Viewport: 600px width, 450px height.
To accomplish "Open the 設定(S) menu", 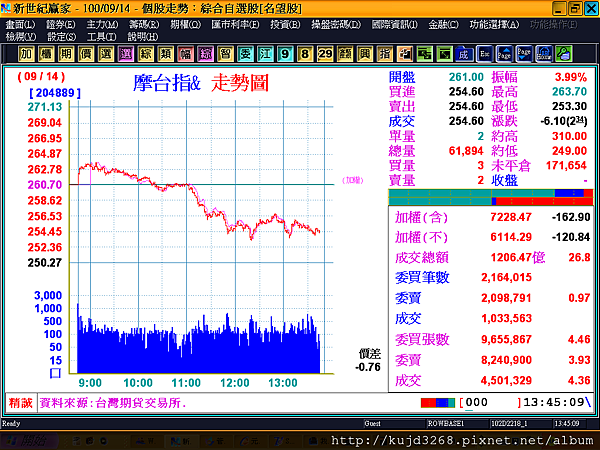I will 61,37.
